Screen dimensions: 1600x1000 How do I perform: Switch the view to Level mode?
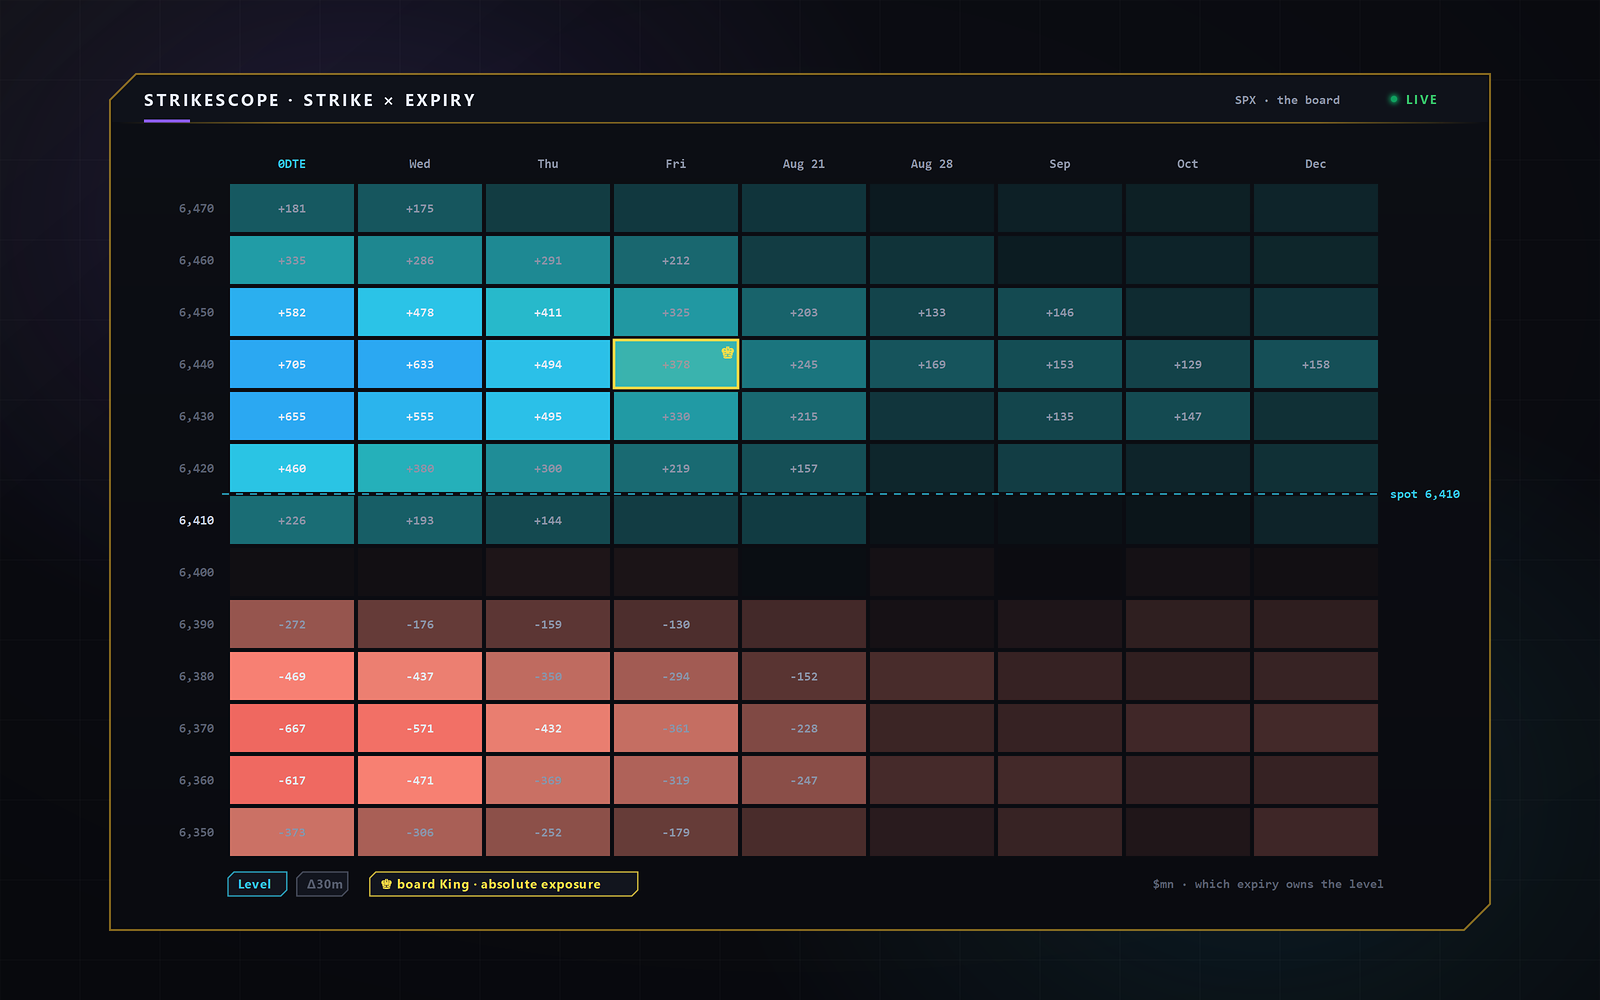257,884
